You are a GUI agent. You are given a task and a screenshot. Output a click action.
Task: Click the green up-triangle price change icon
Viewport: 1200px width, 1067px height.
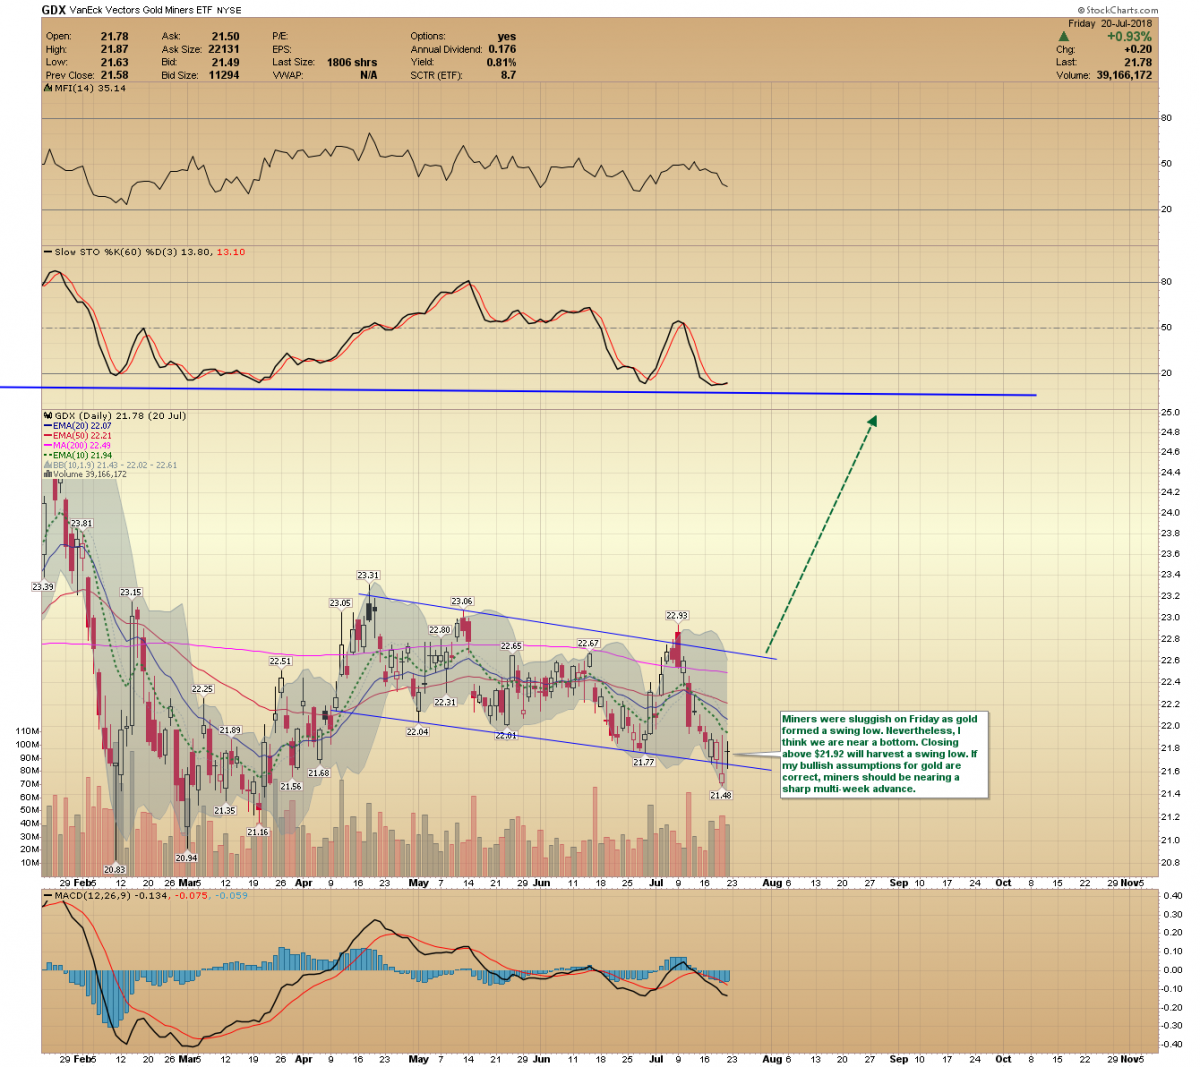click(x=1064, y=36)
